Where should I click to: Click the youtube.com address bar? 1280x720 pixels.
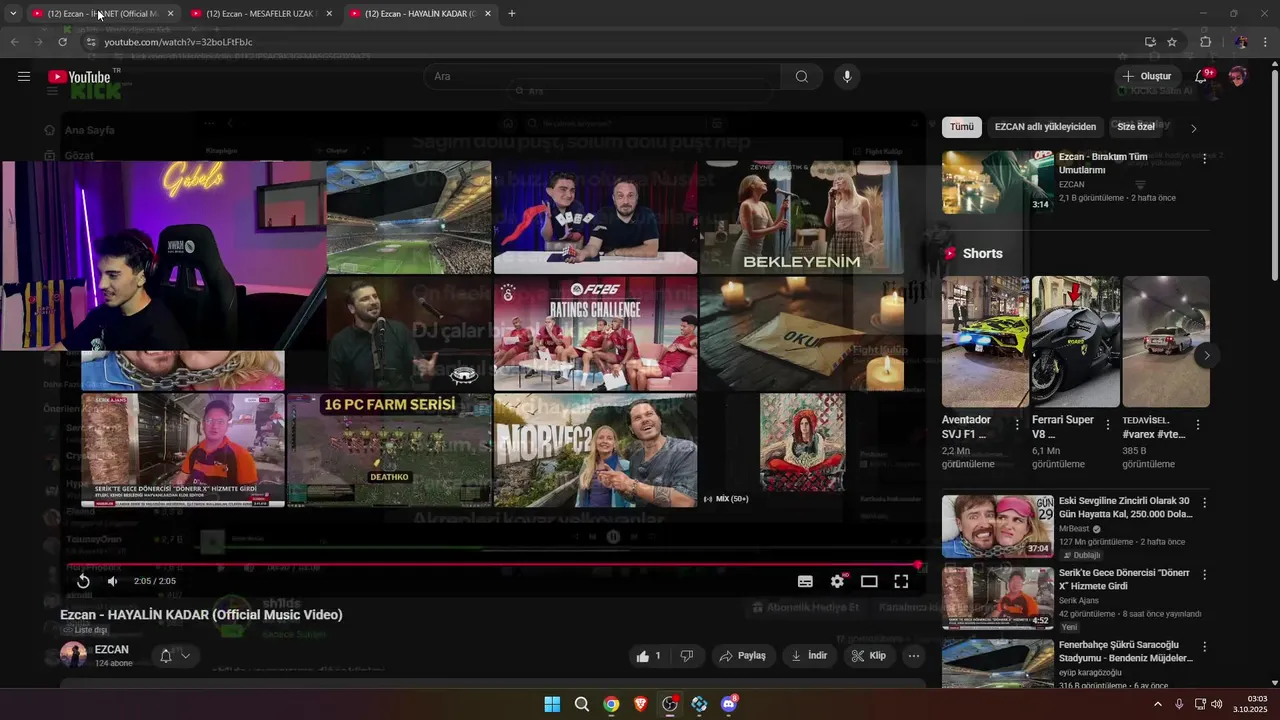pos(610,42)
